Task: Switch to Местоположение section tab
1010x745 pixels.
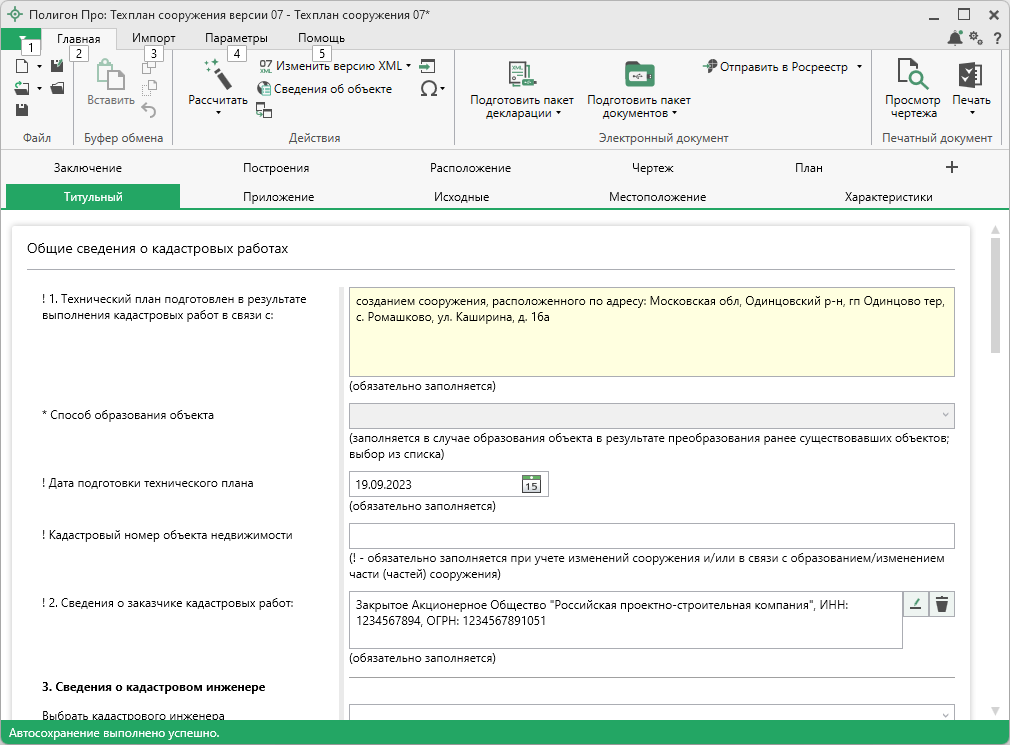Action: (x=657, y=197)
